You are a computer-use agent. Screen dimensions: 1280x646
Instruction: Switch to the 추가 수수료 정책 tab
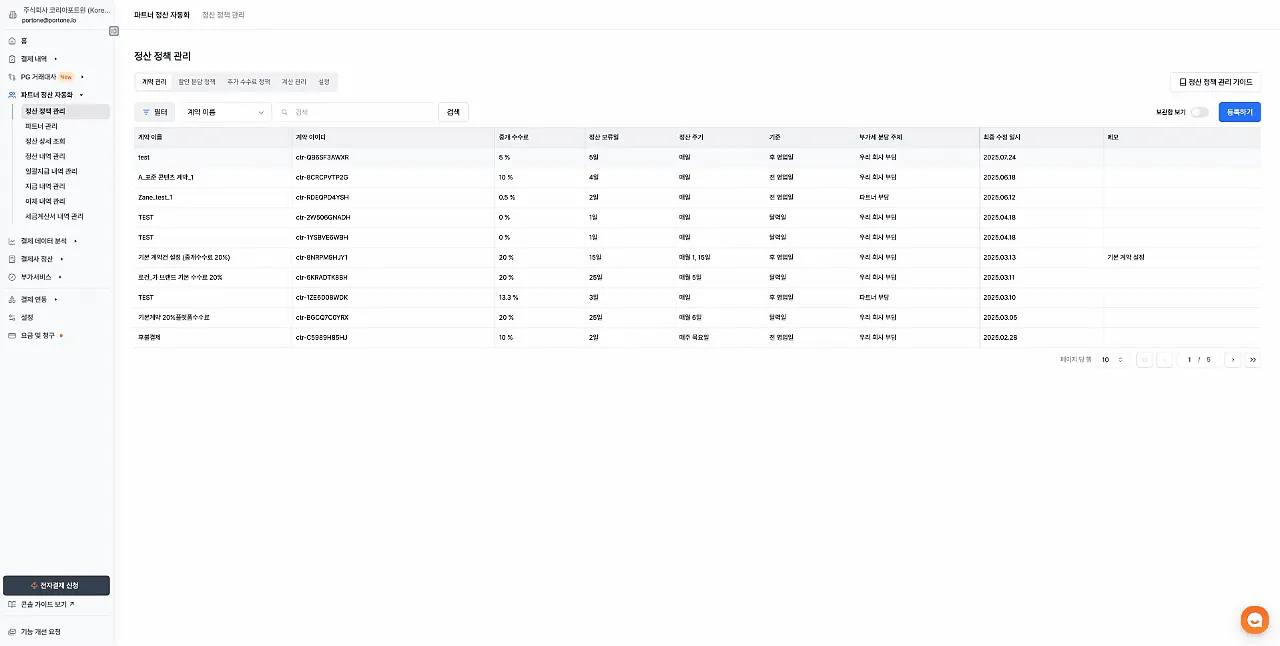(248, 82)
